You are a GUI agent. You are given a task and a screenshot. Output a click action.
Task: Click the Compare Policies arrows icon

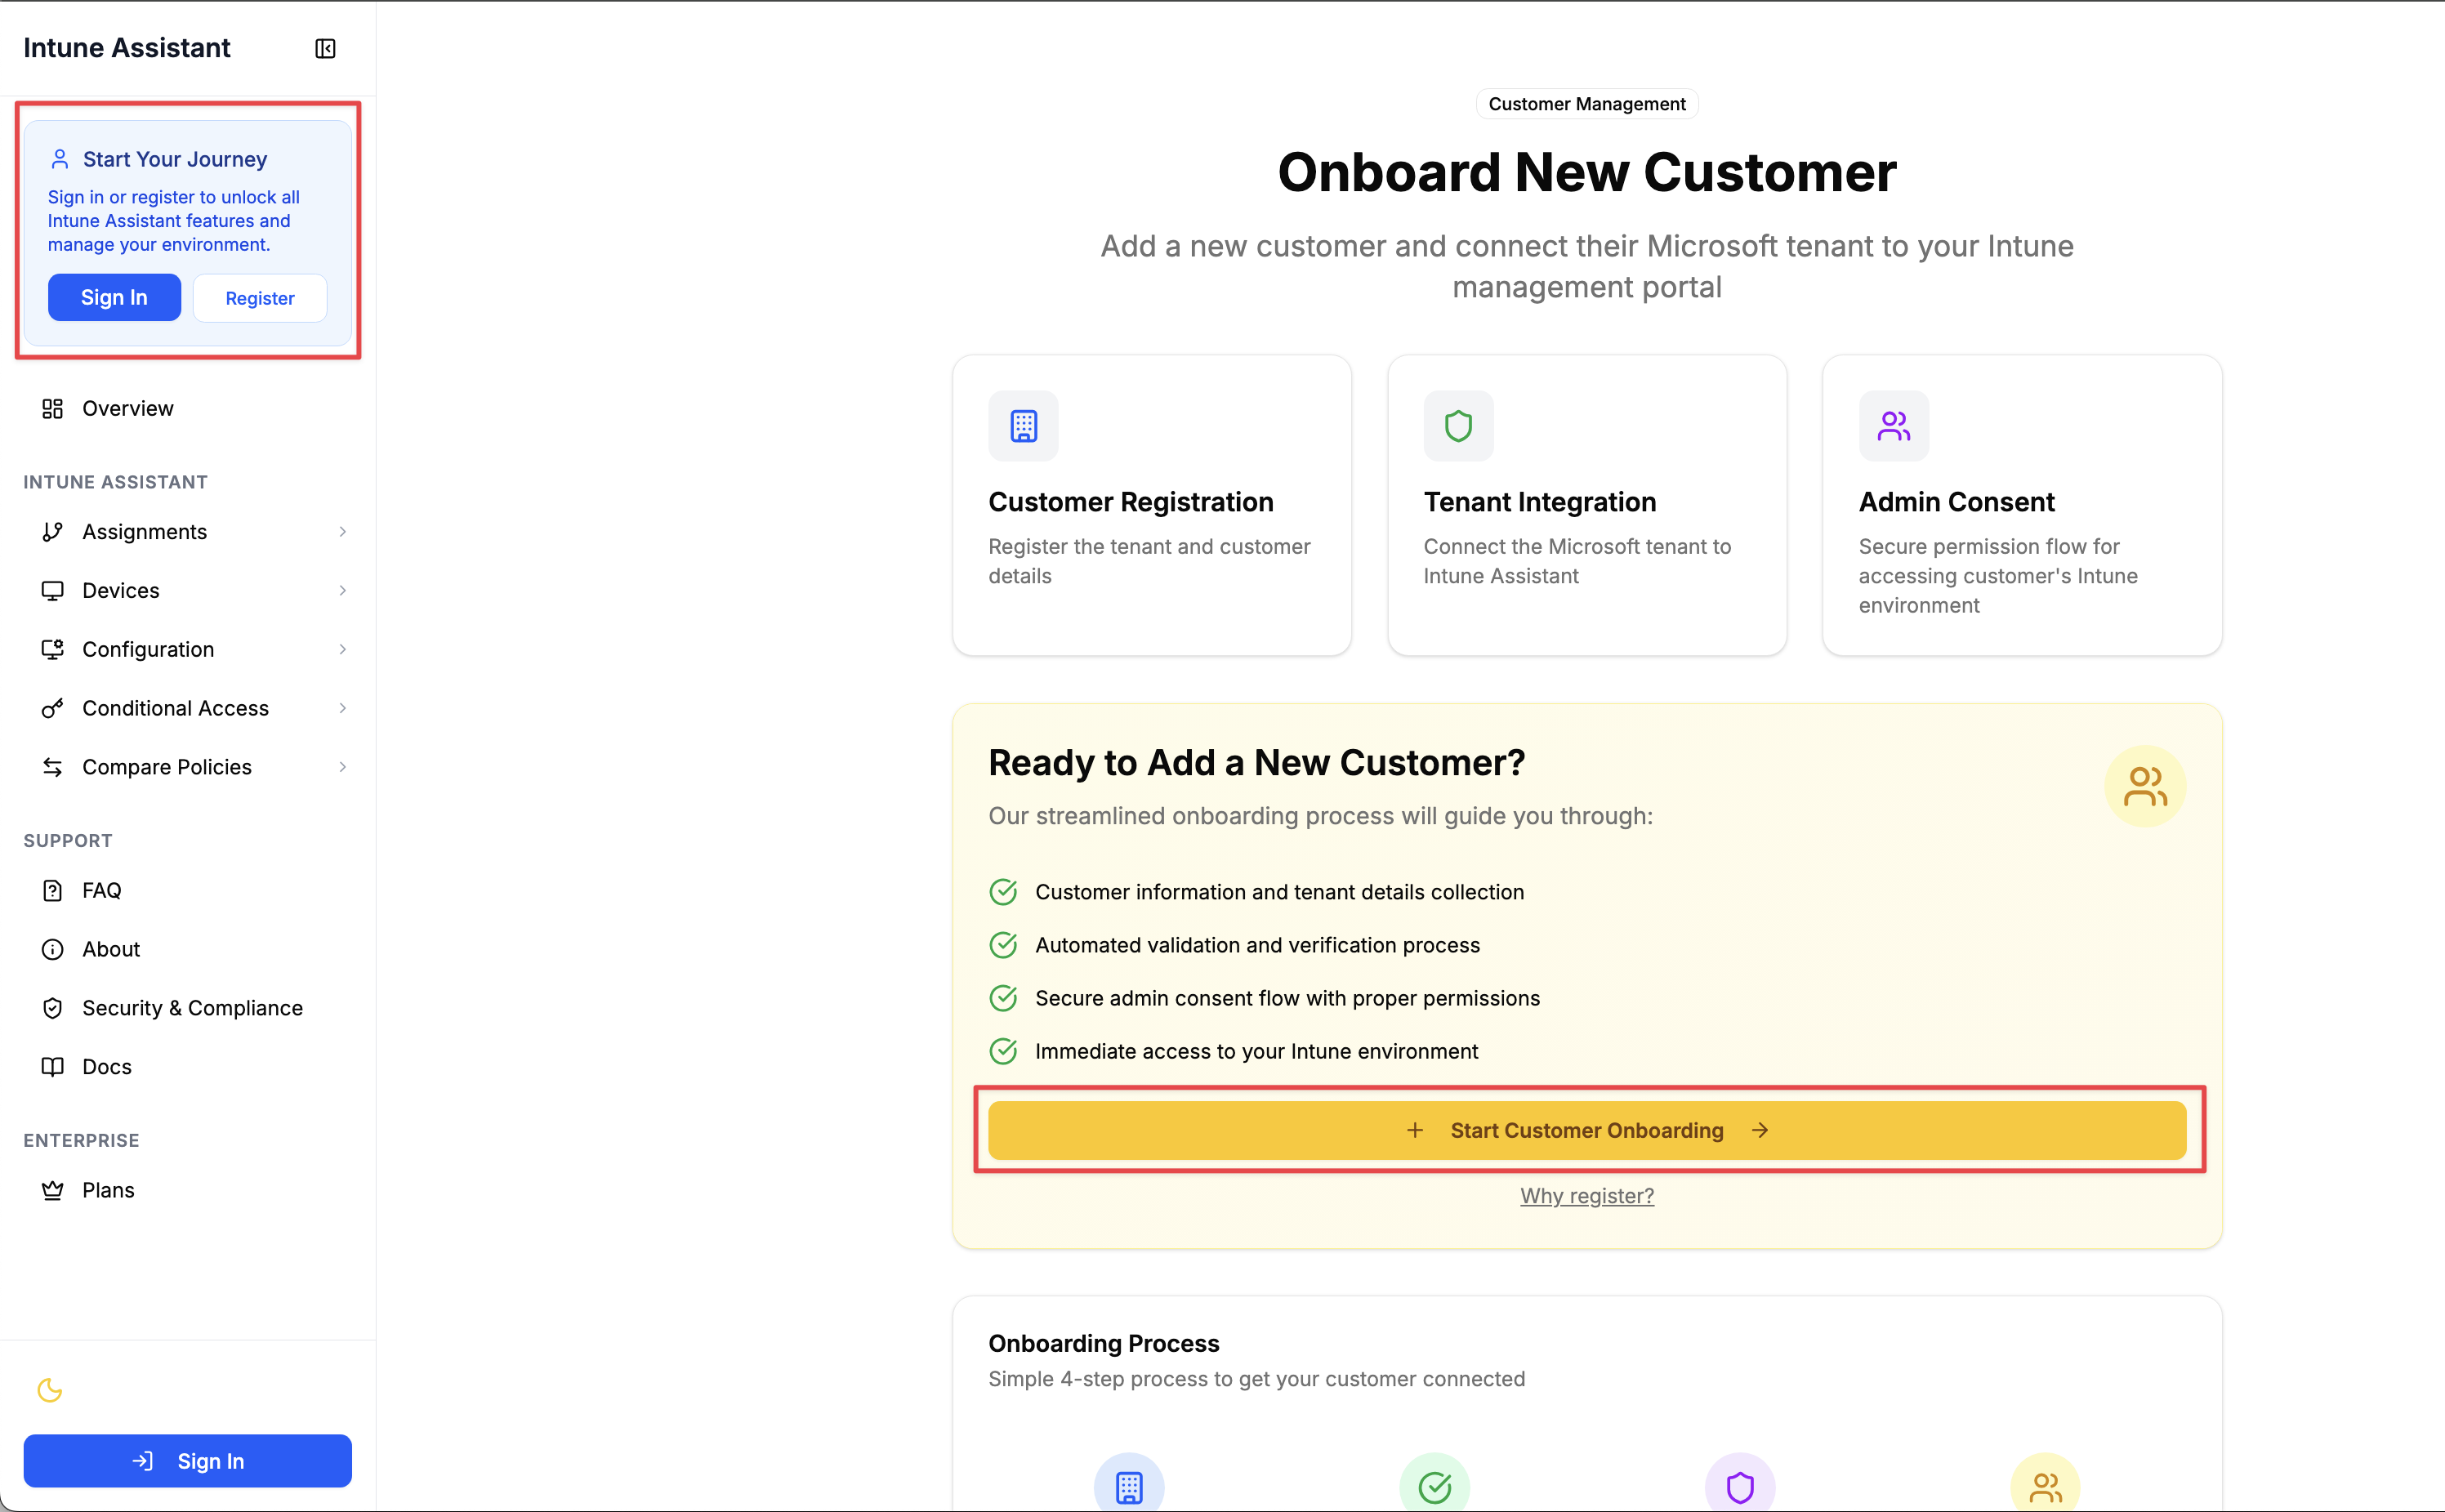[53, 766]
